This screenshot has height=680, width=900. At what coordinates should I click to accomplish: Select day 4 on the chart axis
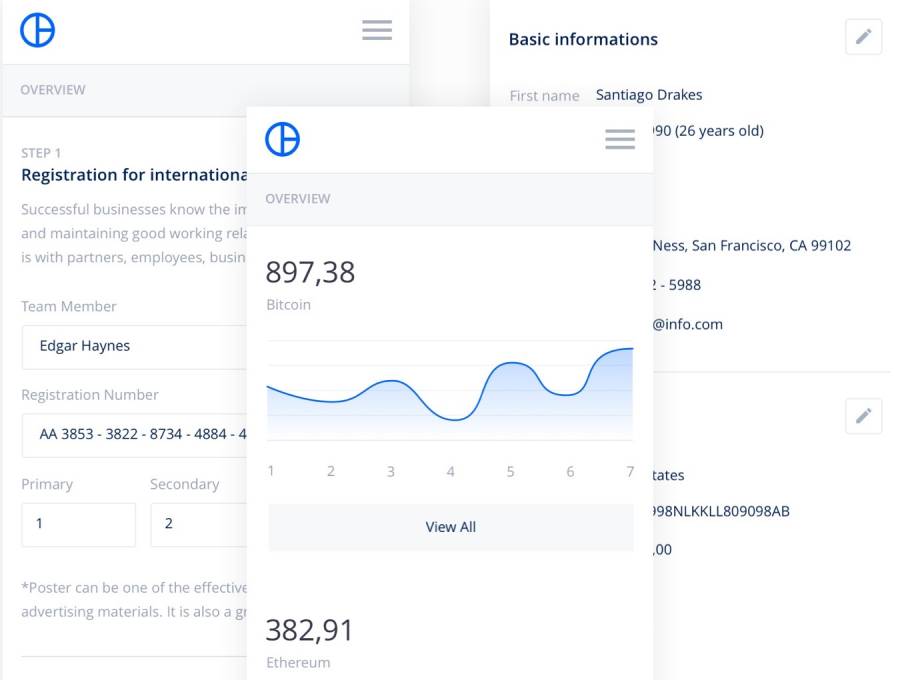451,471
